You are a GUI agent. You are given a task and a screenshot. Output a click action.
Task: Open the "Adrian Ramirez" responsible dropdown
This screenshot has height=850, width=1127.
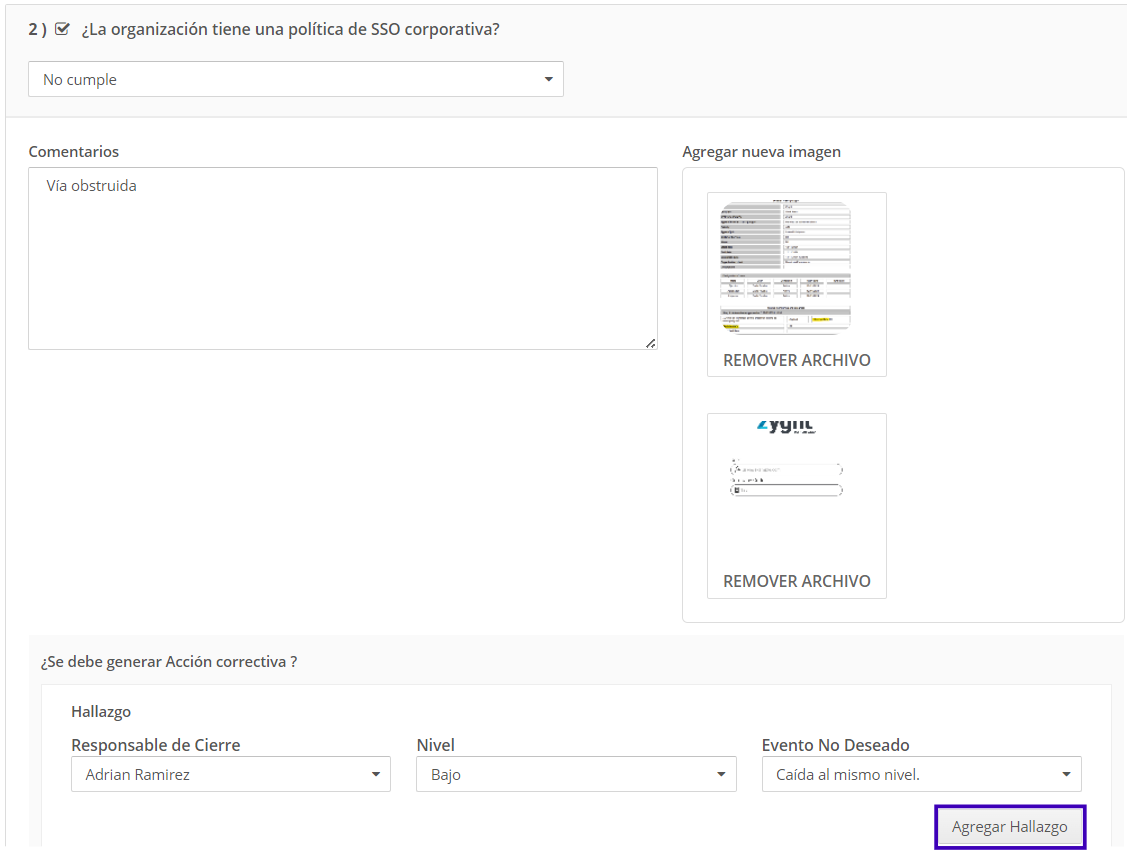coord(230,773)
